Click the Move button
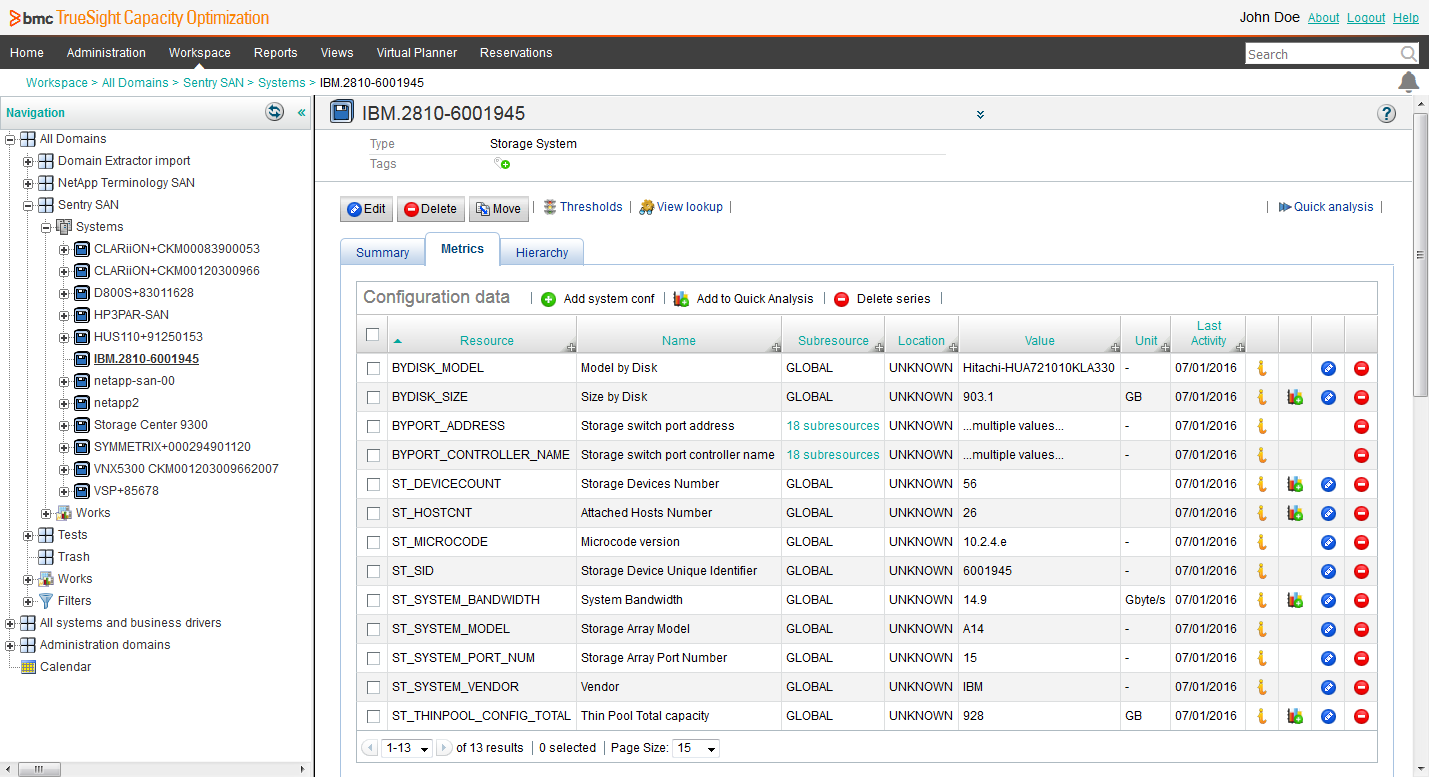1429x777 pixels. 499,209
